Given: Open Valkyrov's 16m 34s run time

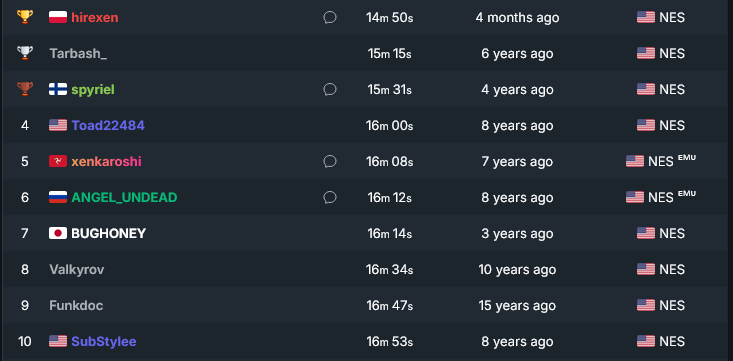Looking at the screenshot, I should click(389, 269).
